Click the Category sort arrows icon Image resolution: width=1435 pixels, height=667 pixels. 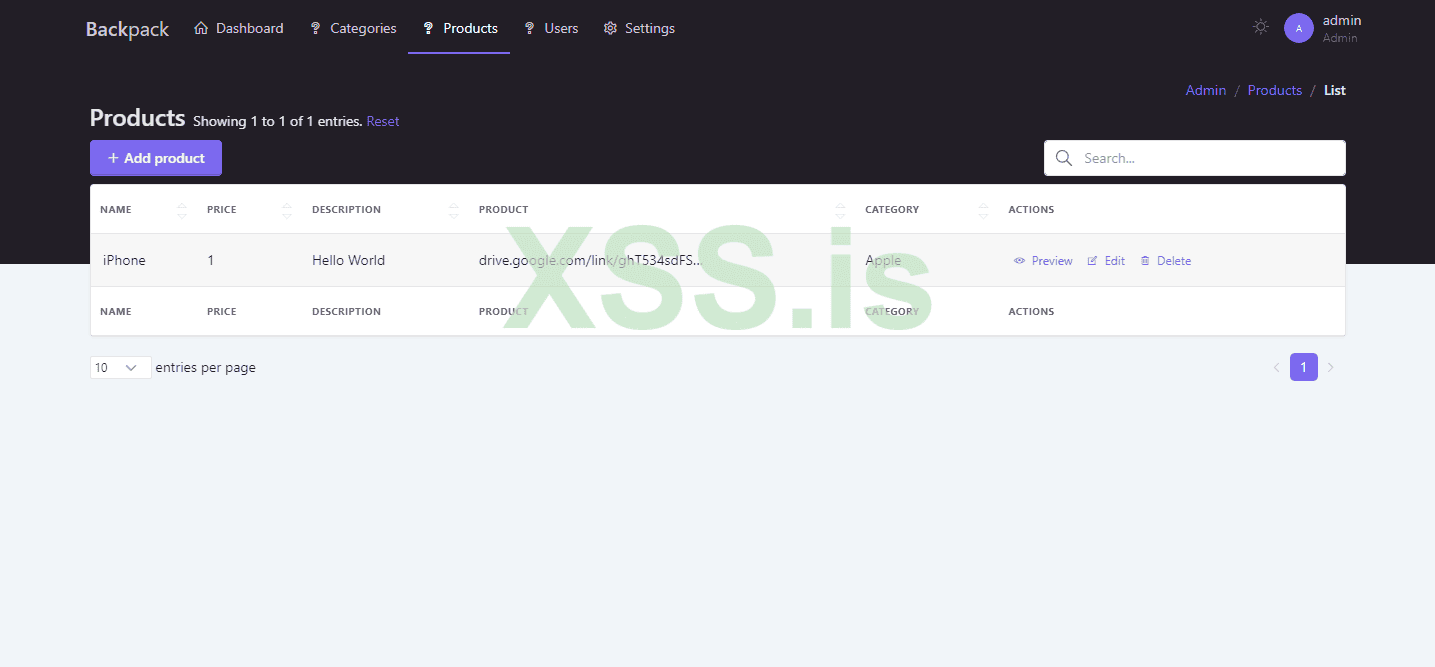tap(983, 210)
